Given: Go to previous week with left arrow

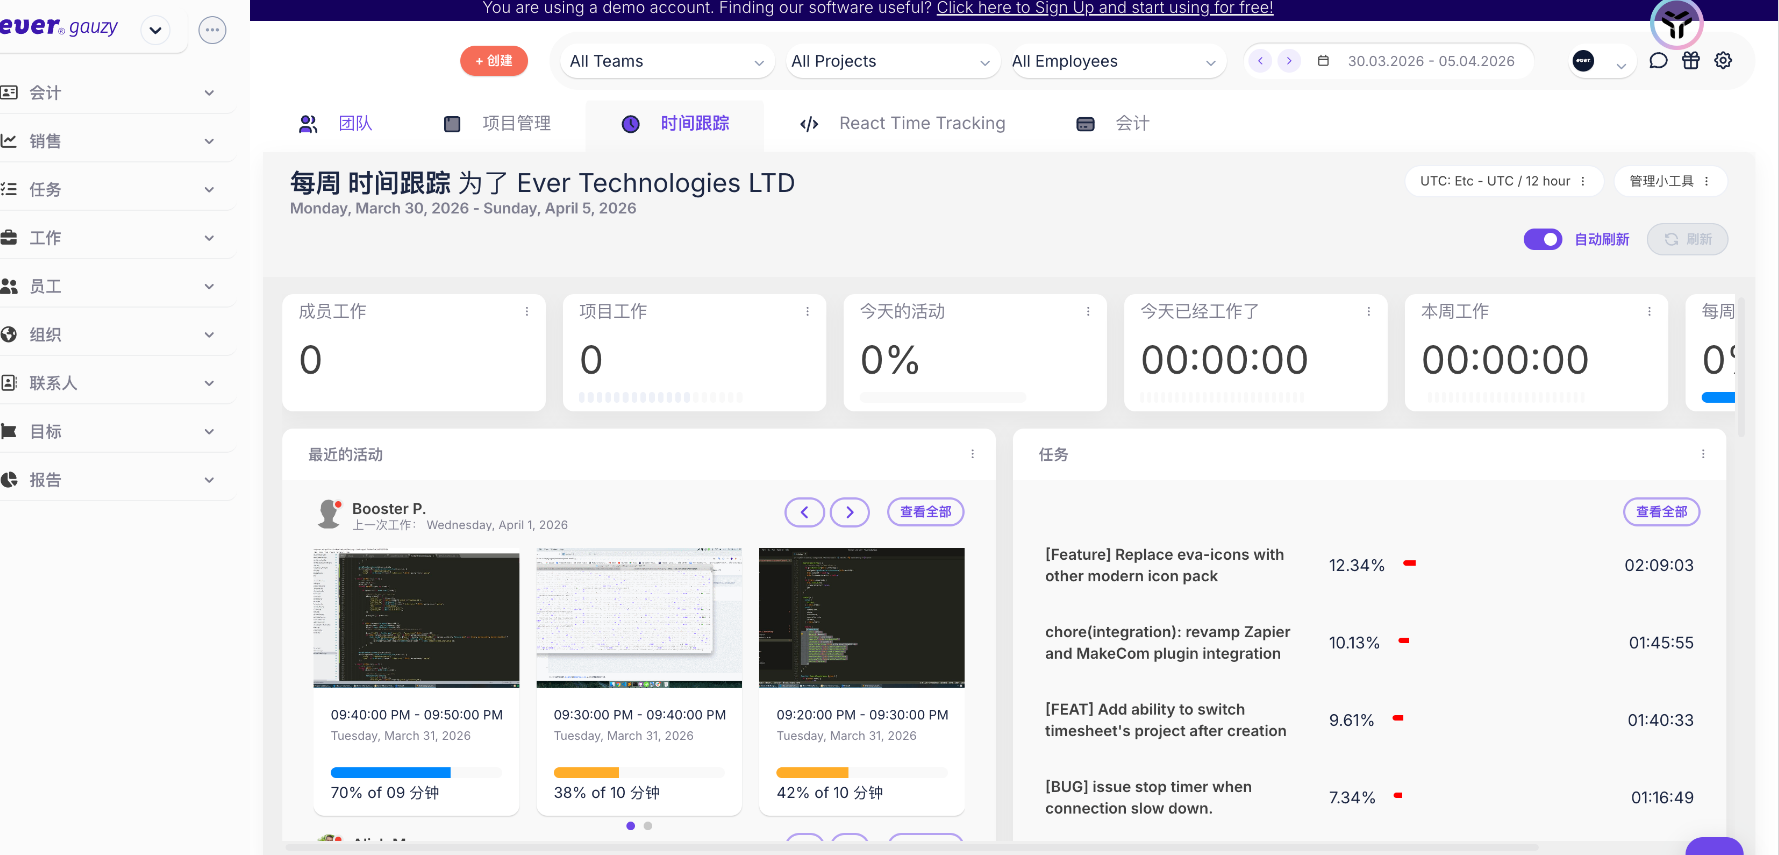Looking at the screenshot, I should click(1261, 61).
